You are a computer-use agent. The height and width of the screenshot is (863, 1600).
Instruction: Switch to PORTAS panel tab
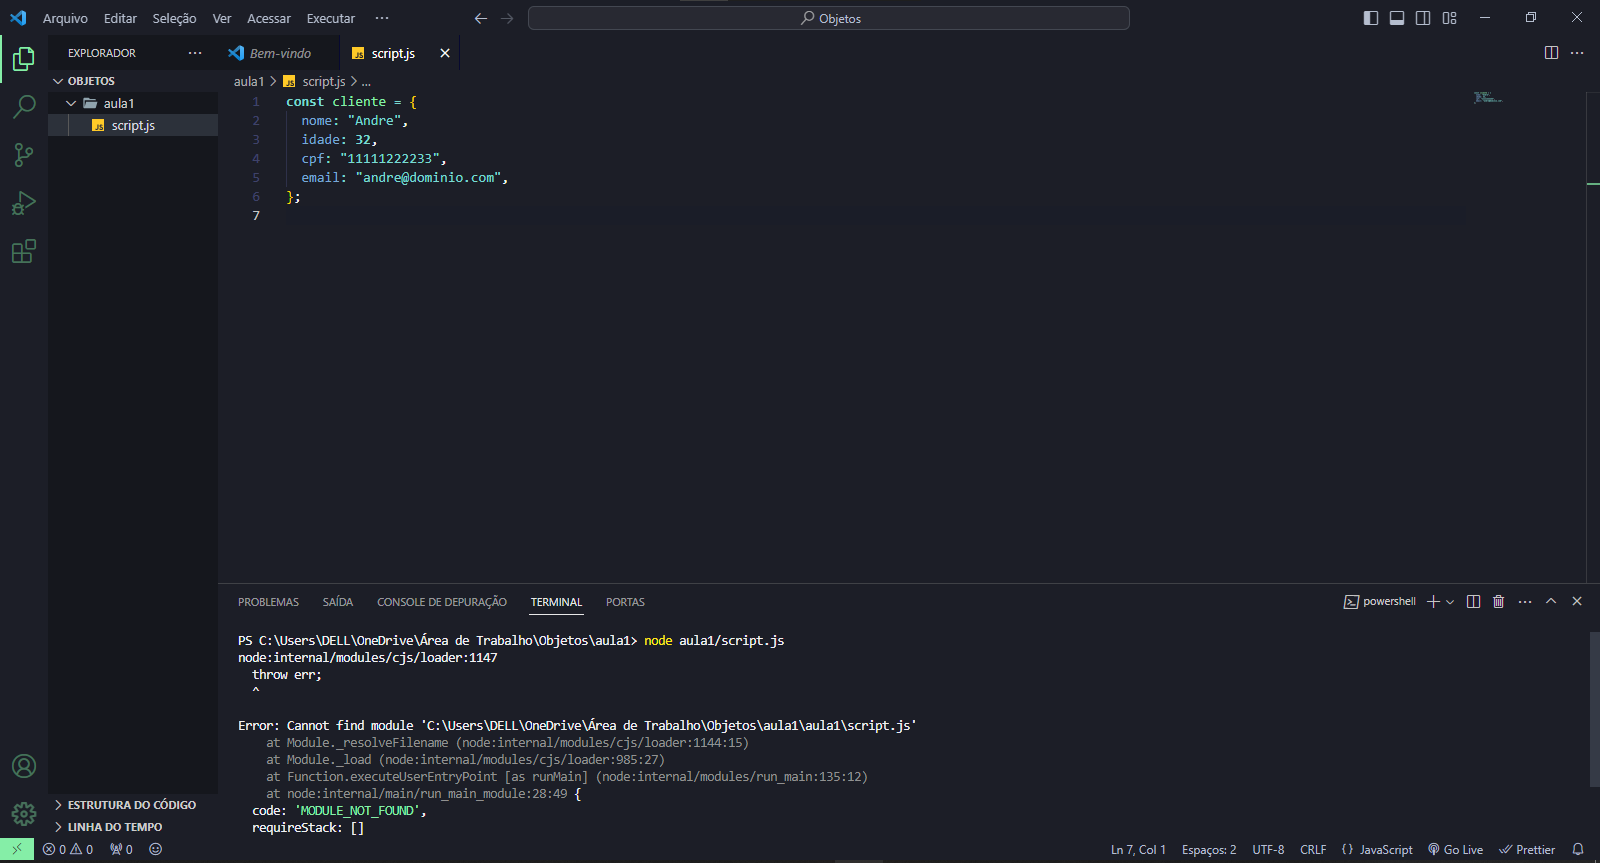[625, 602]
